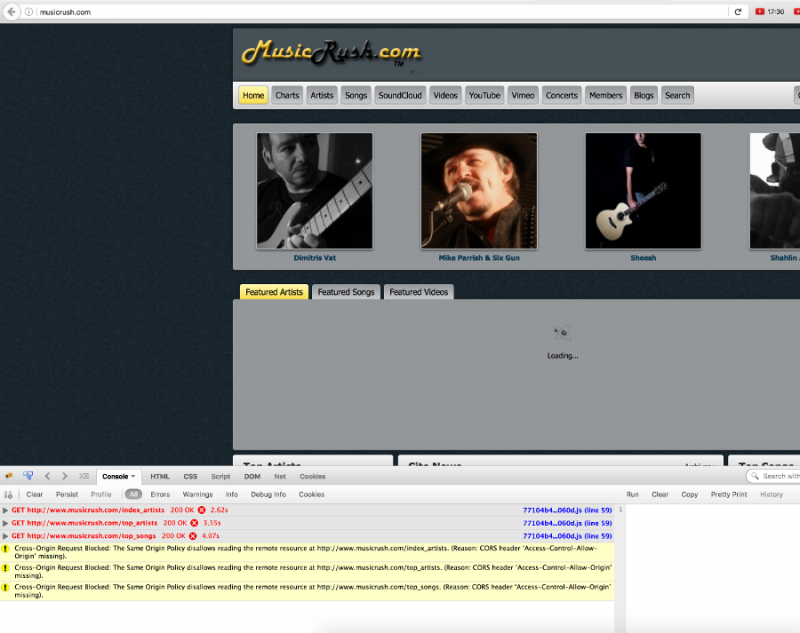Toggle the Persist console option

[66, 494]
